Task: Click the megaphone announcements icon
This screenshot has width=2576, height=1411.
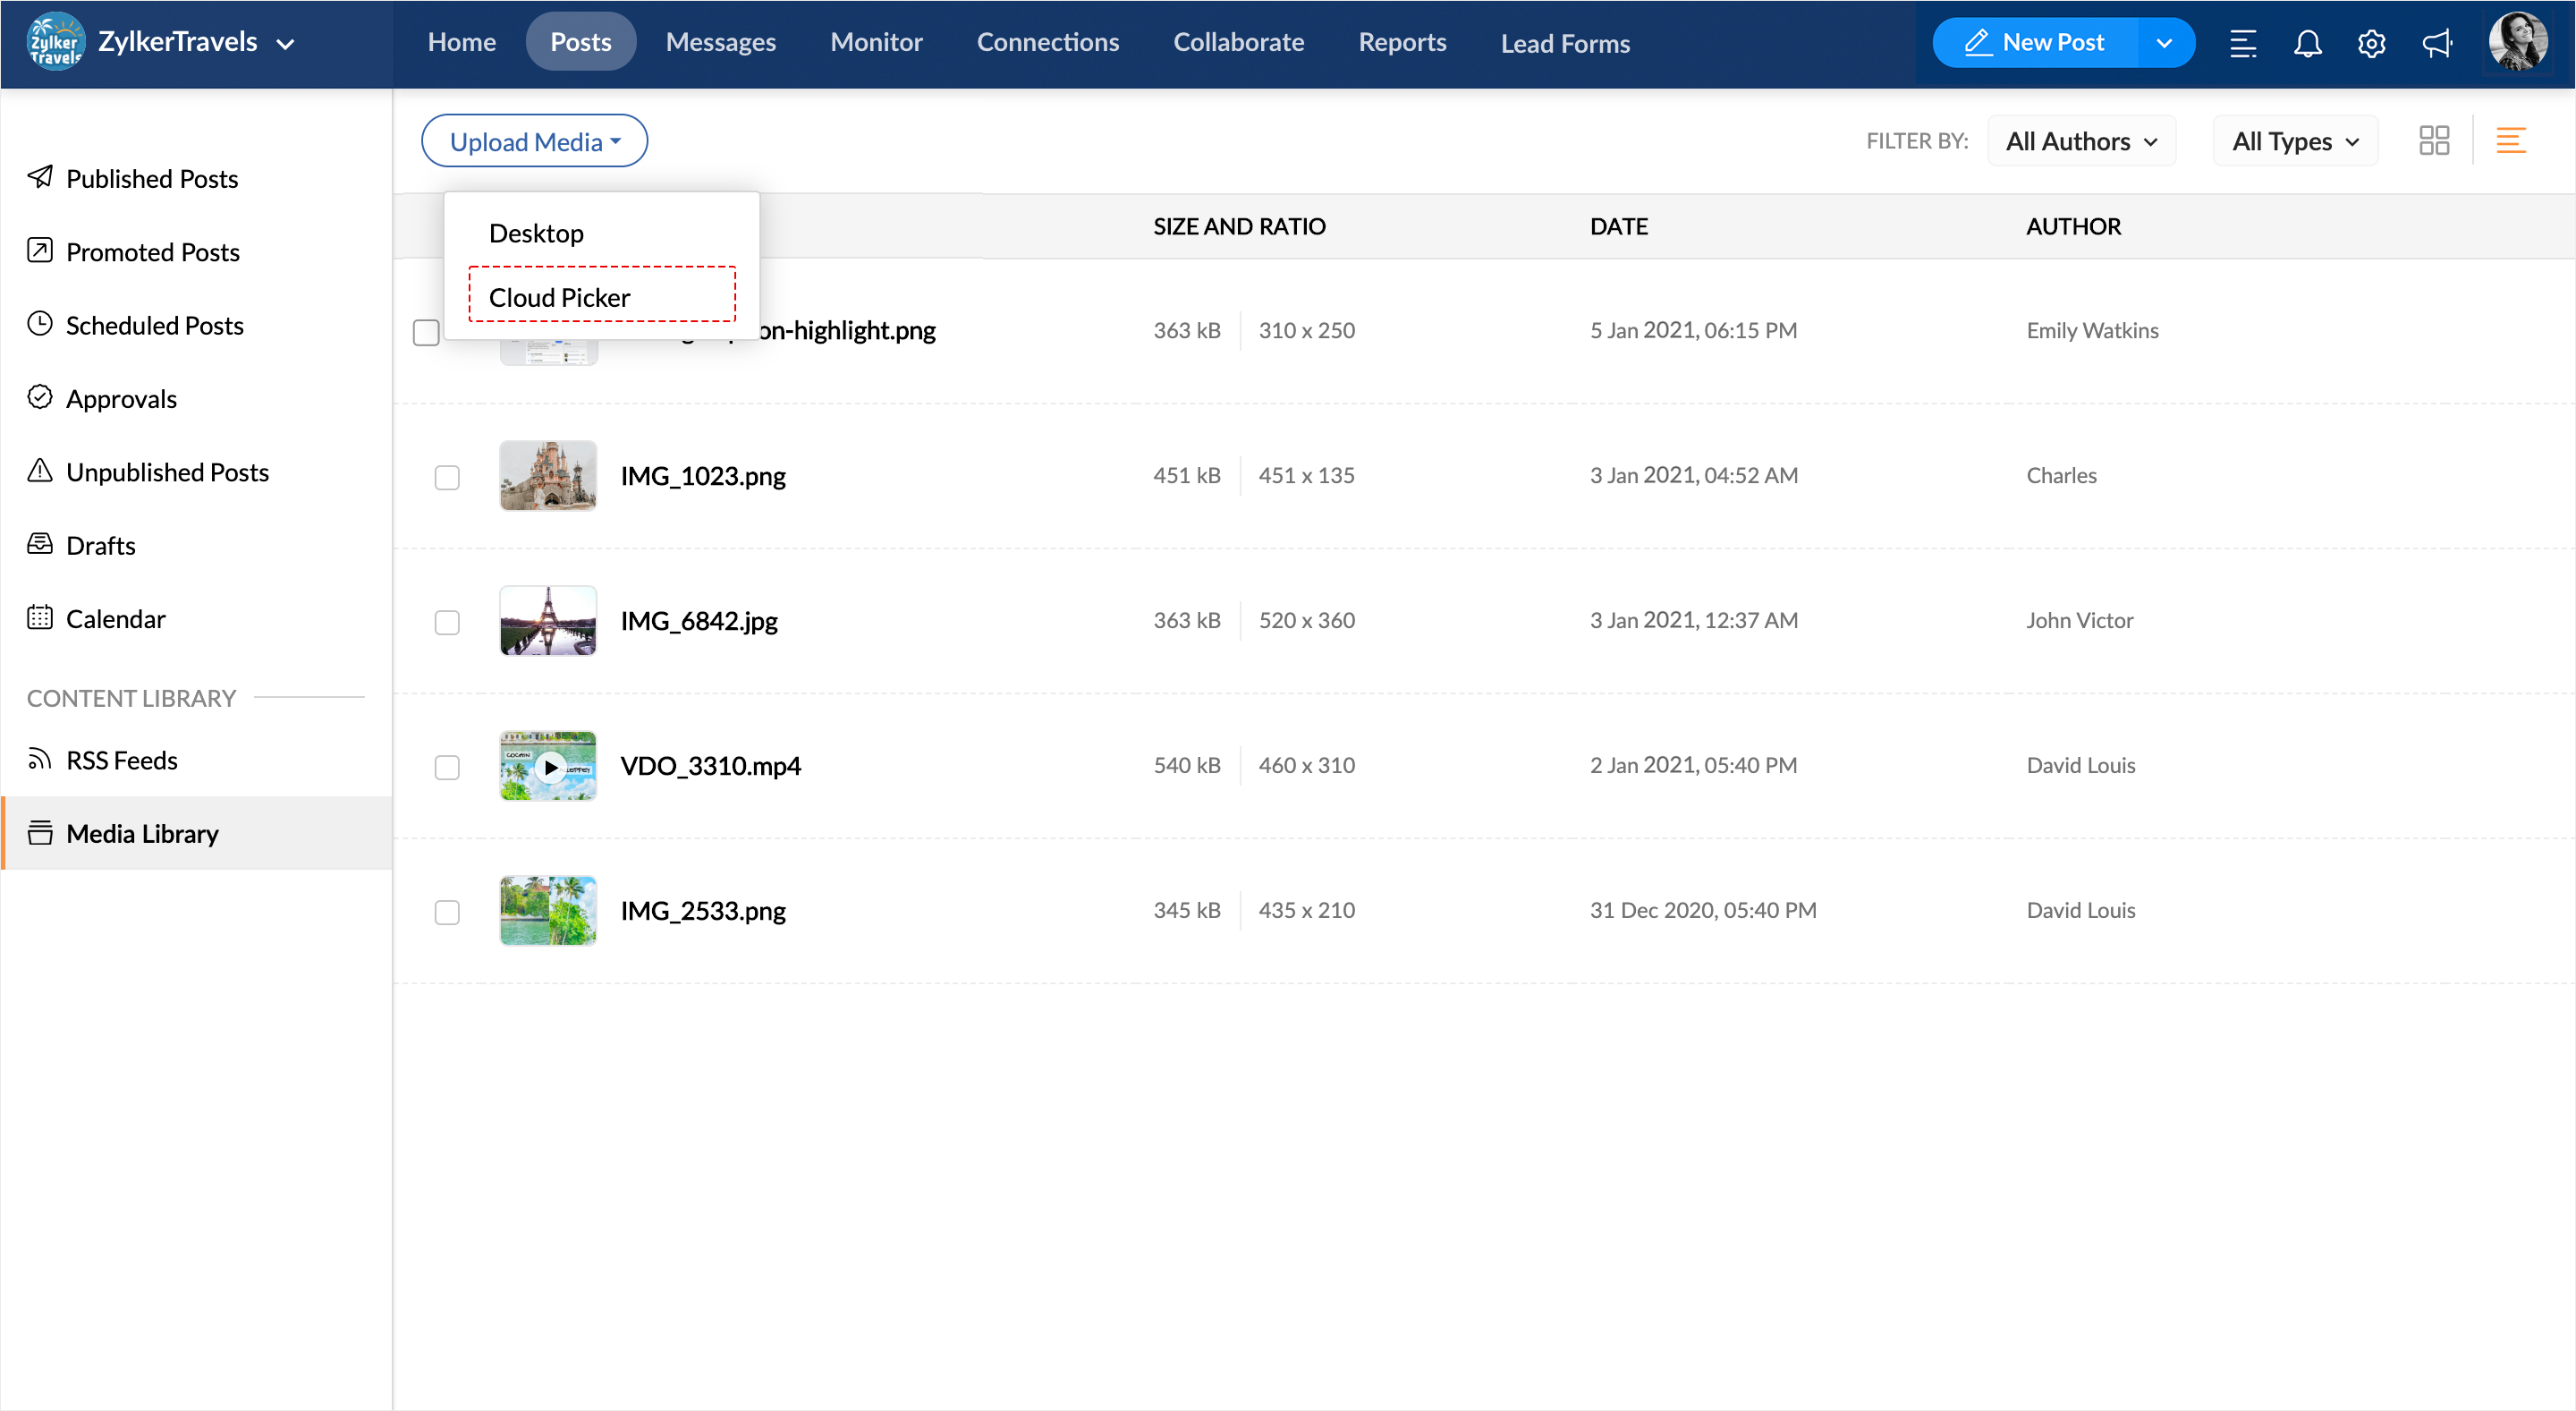Action: pyautogui.click(x=2437, y=43)
